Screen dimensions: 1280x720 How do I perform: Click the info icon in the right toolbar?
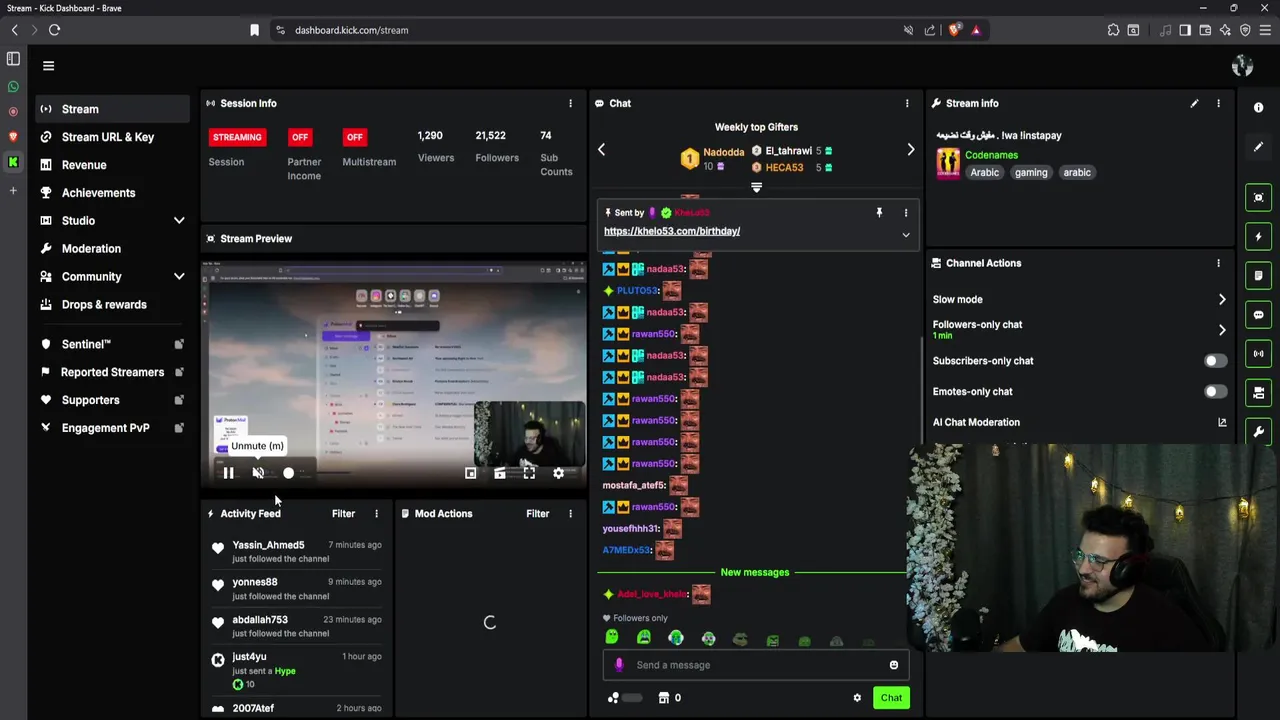pos(1258,107)
